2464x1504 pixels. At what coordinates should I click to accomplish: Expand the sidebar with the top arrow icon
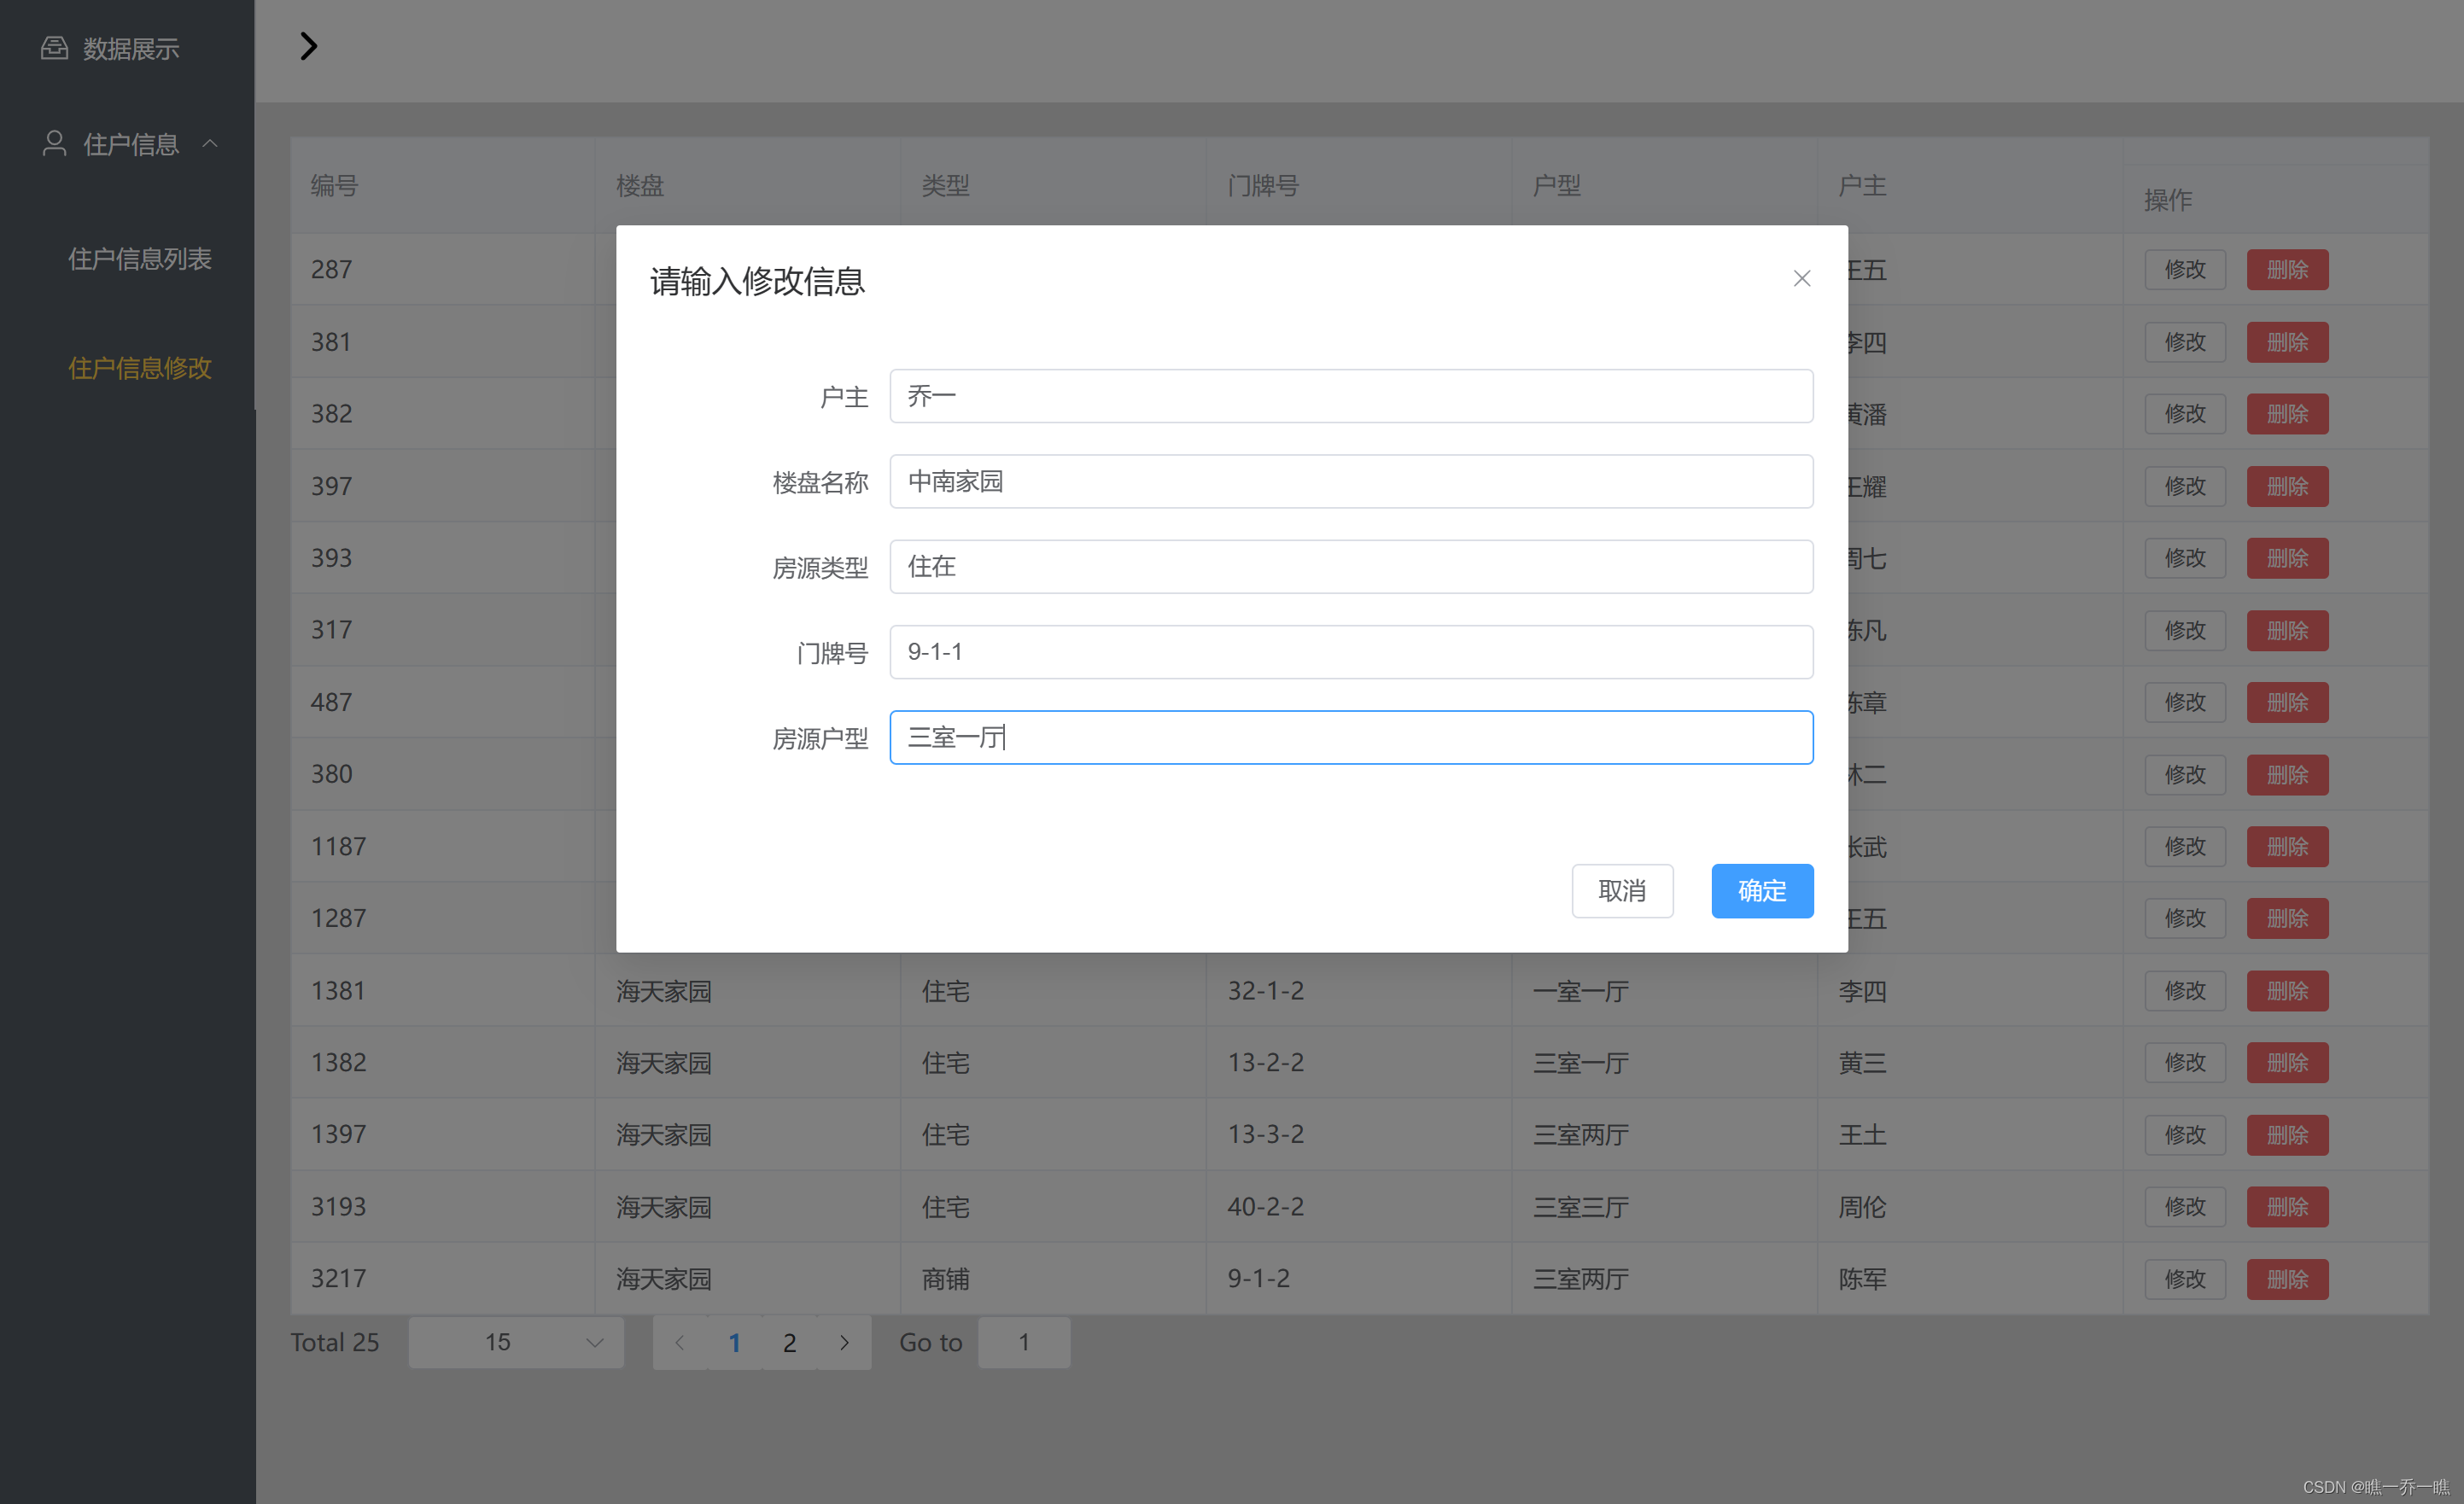[x=309, y=46]
